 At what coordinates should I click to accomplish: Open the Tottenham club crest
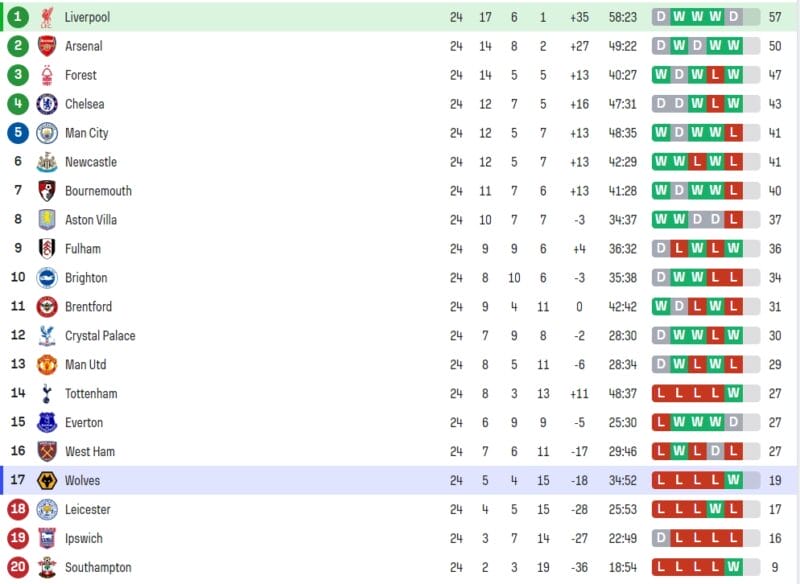47,394
